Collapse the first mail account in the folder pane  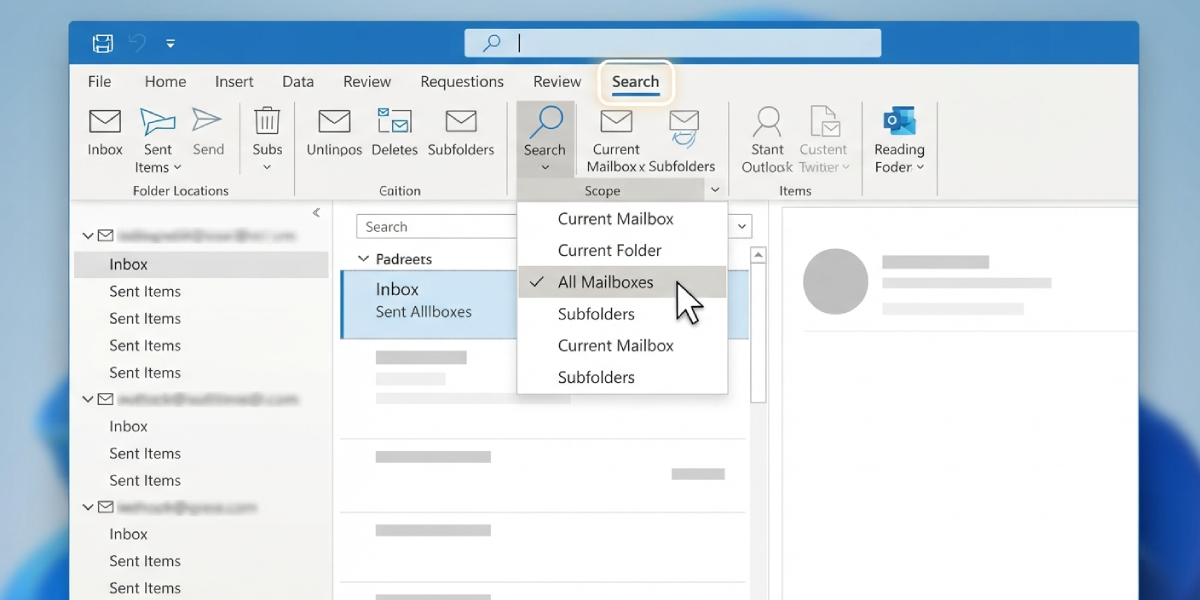(89, 236)
